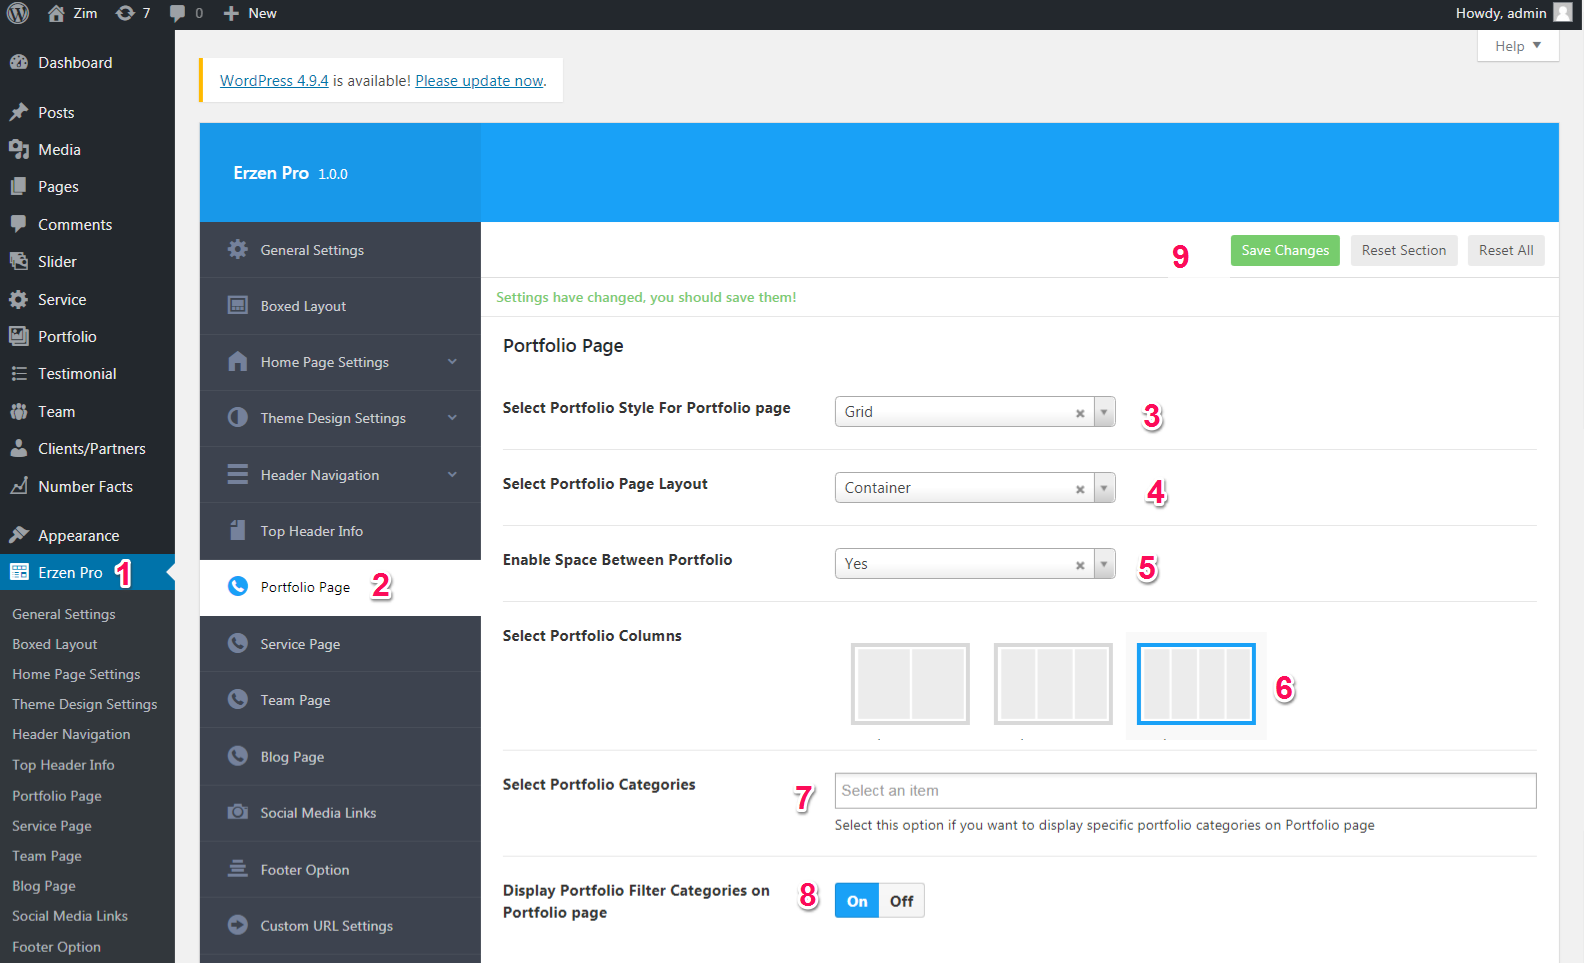The width and height of the screenshot is (1584, 963).
Task: Click the Save Changes button
Action: pyautogui.click(x=1285, y=250)
